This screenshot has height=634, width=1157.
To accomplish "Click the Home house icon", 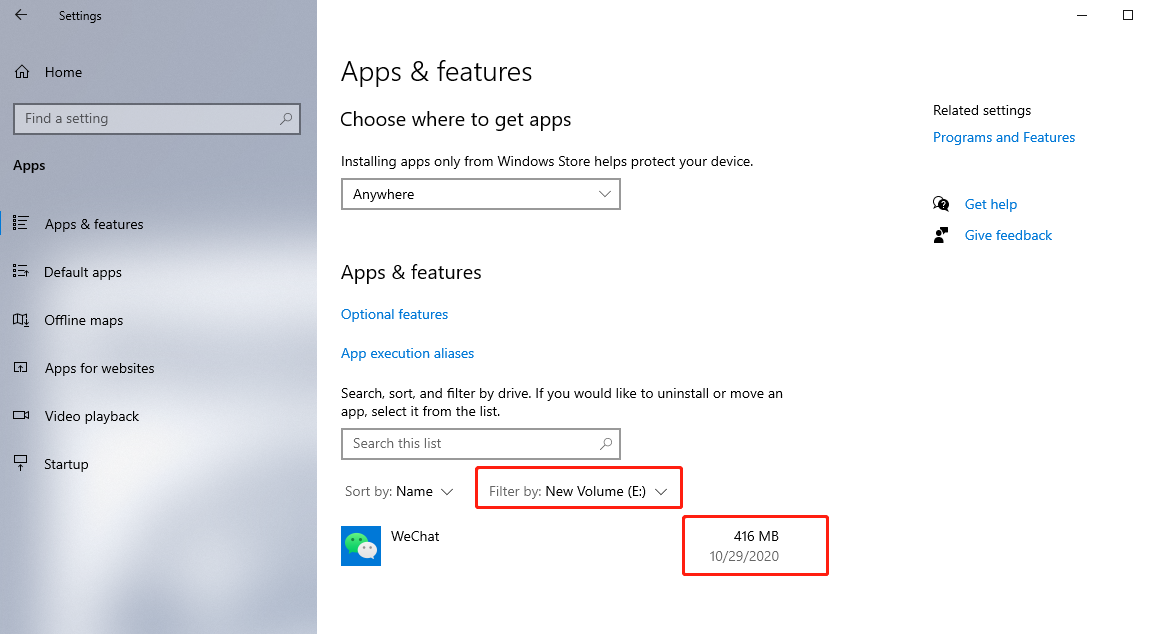I will click(x=22, y=72).
